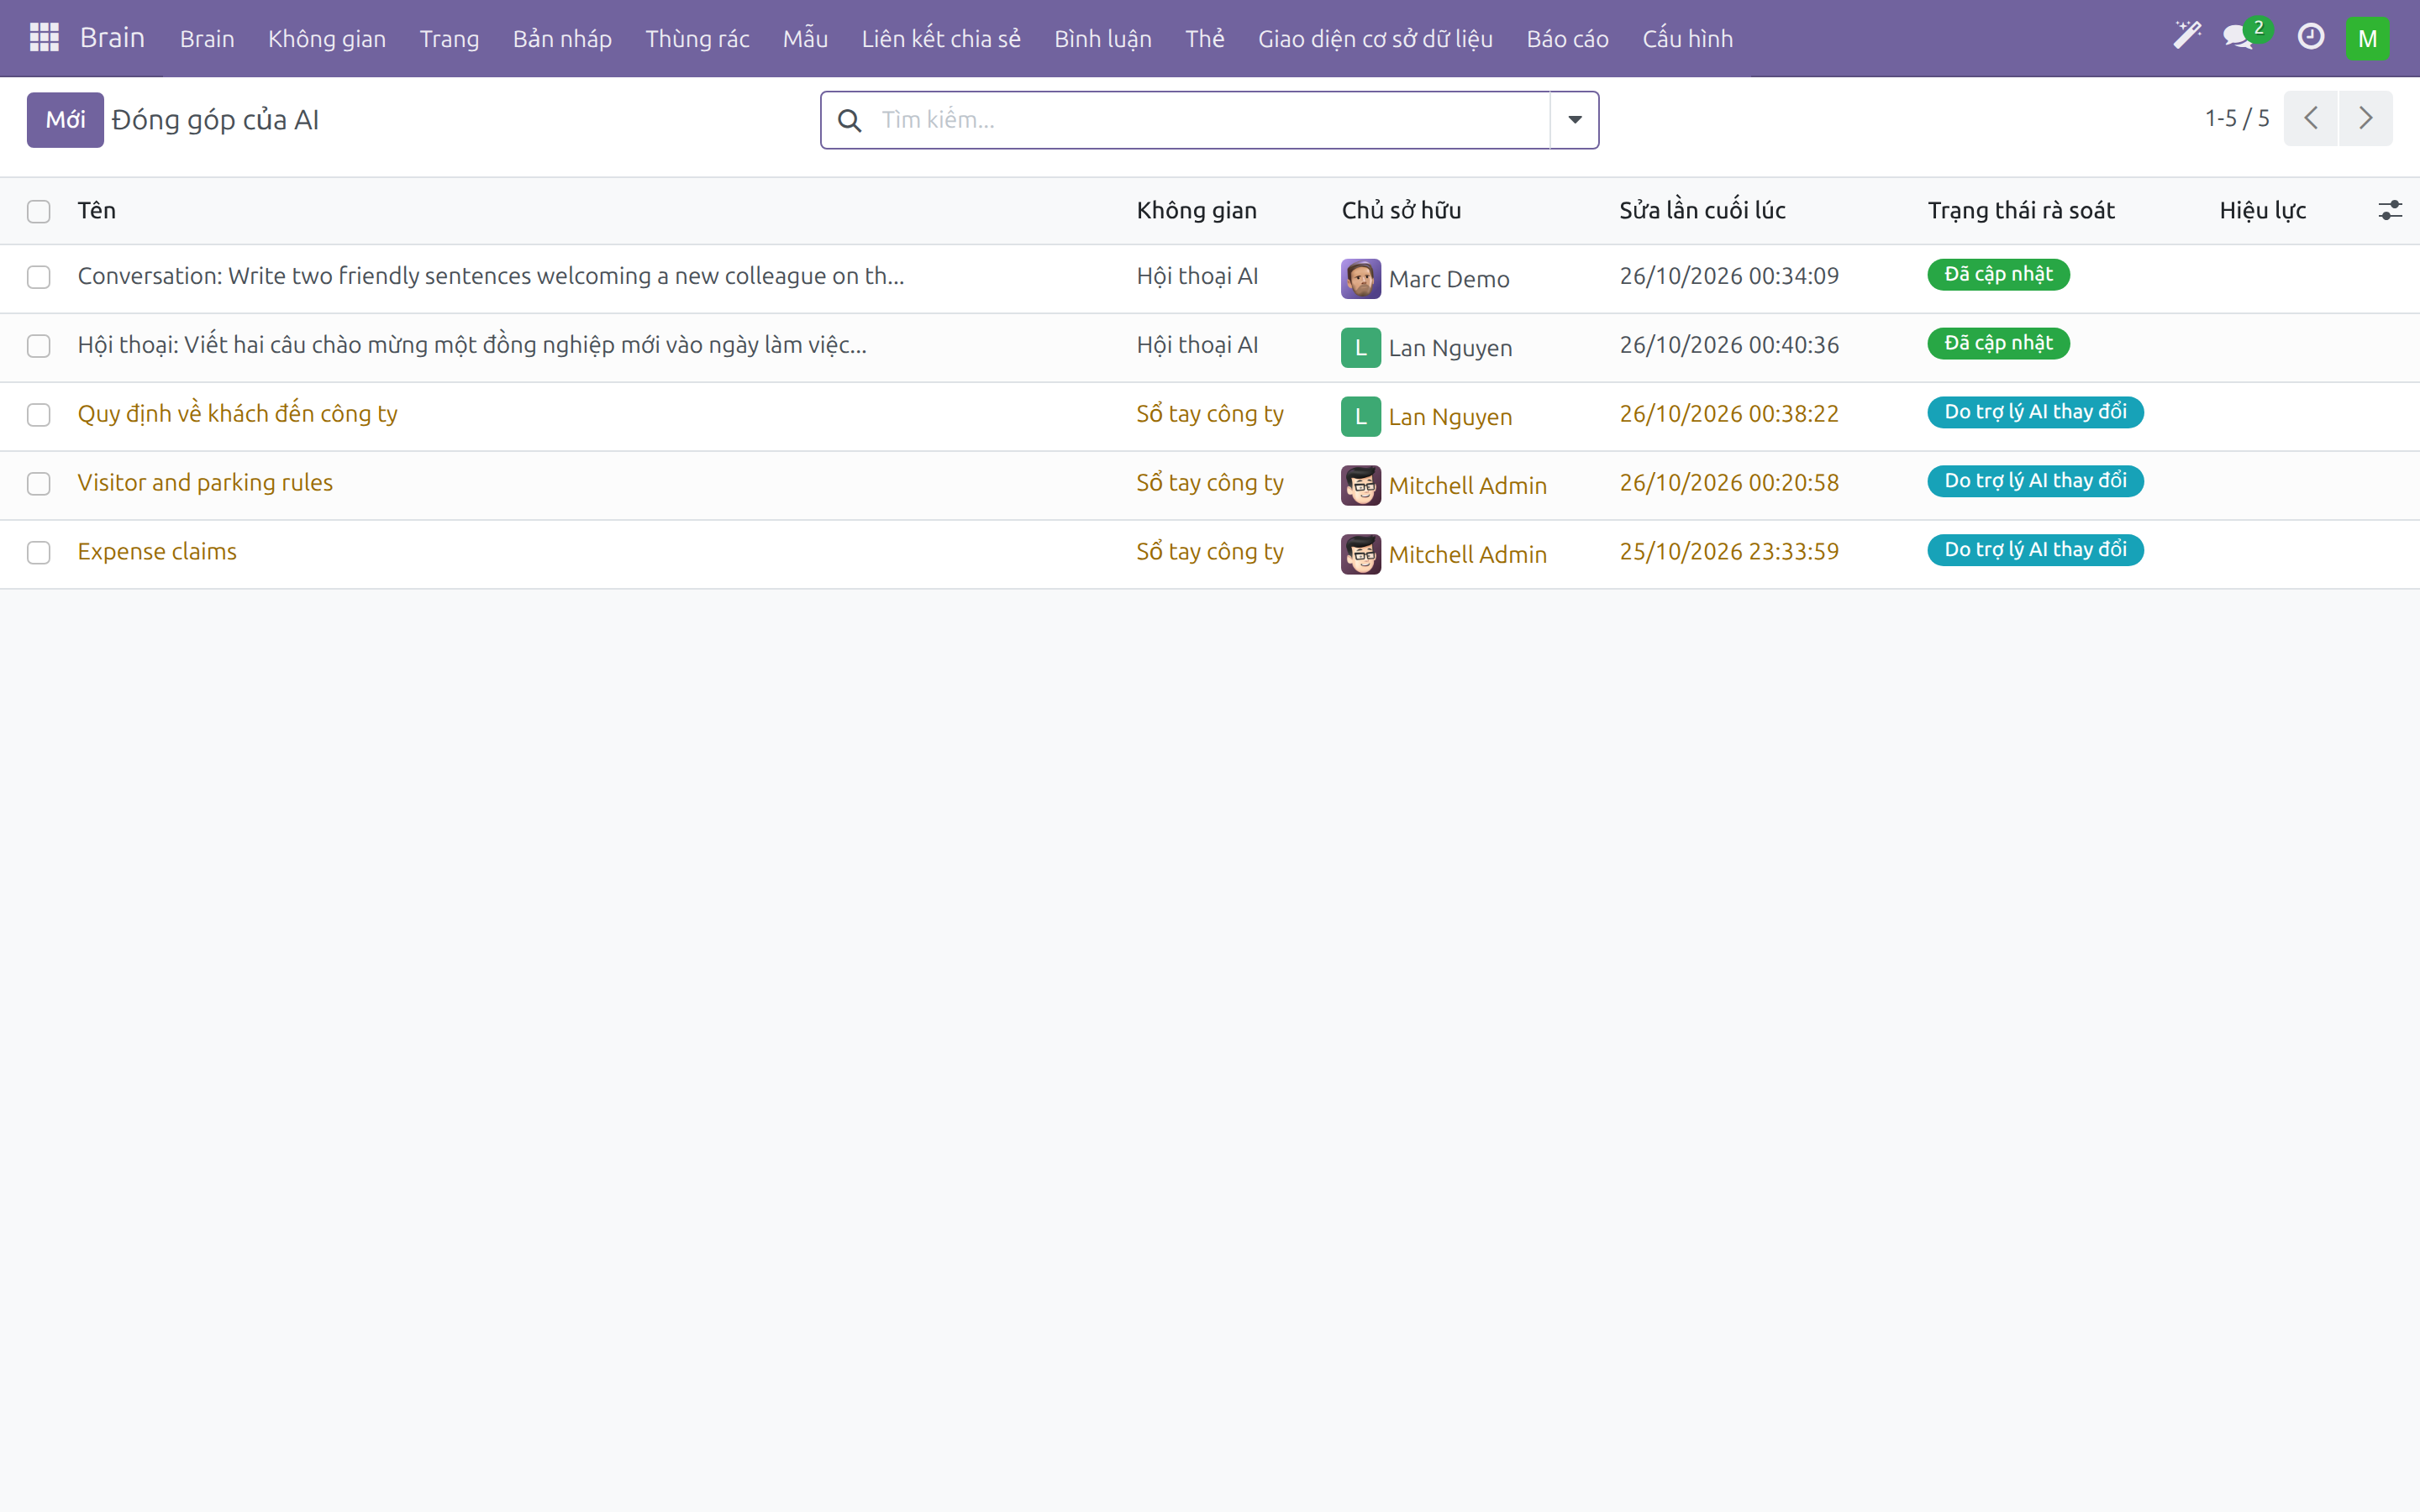Image resolution: width=2420 pixels, height=1512 pixels.
Task: Open the conversations messages icon
Action: [2238, 37]
